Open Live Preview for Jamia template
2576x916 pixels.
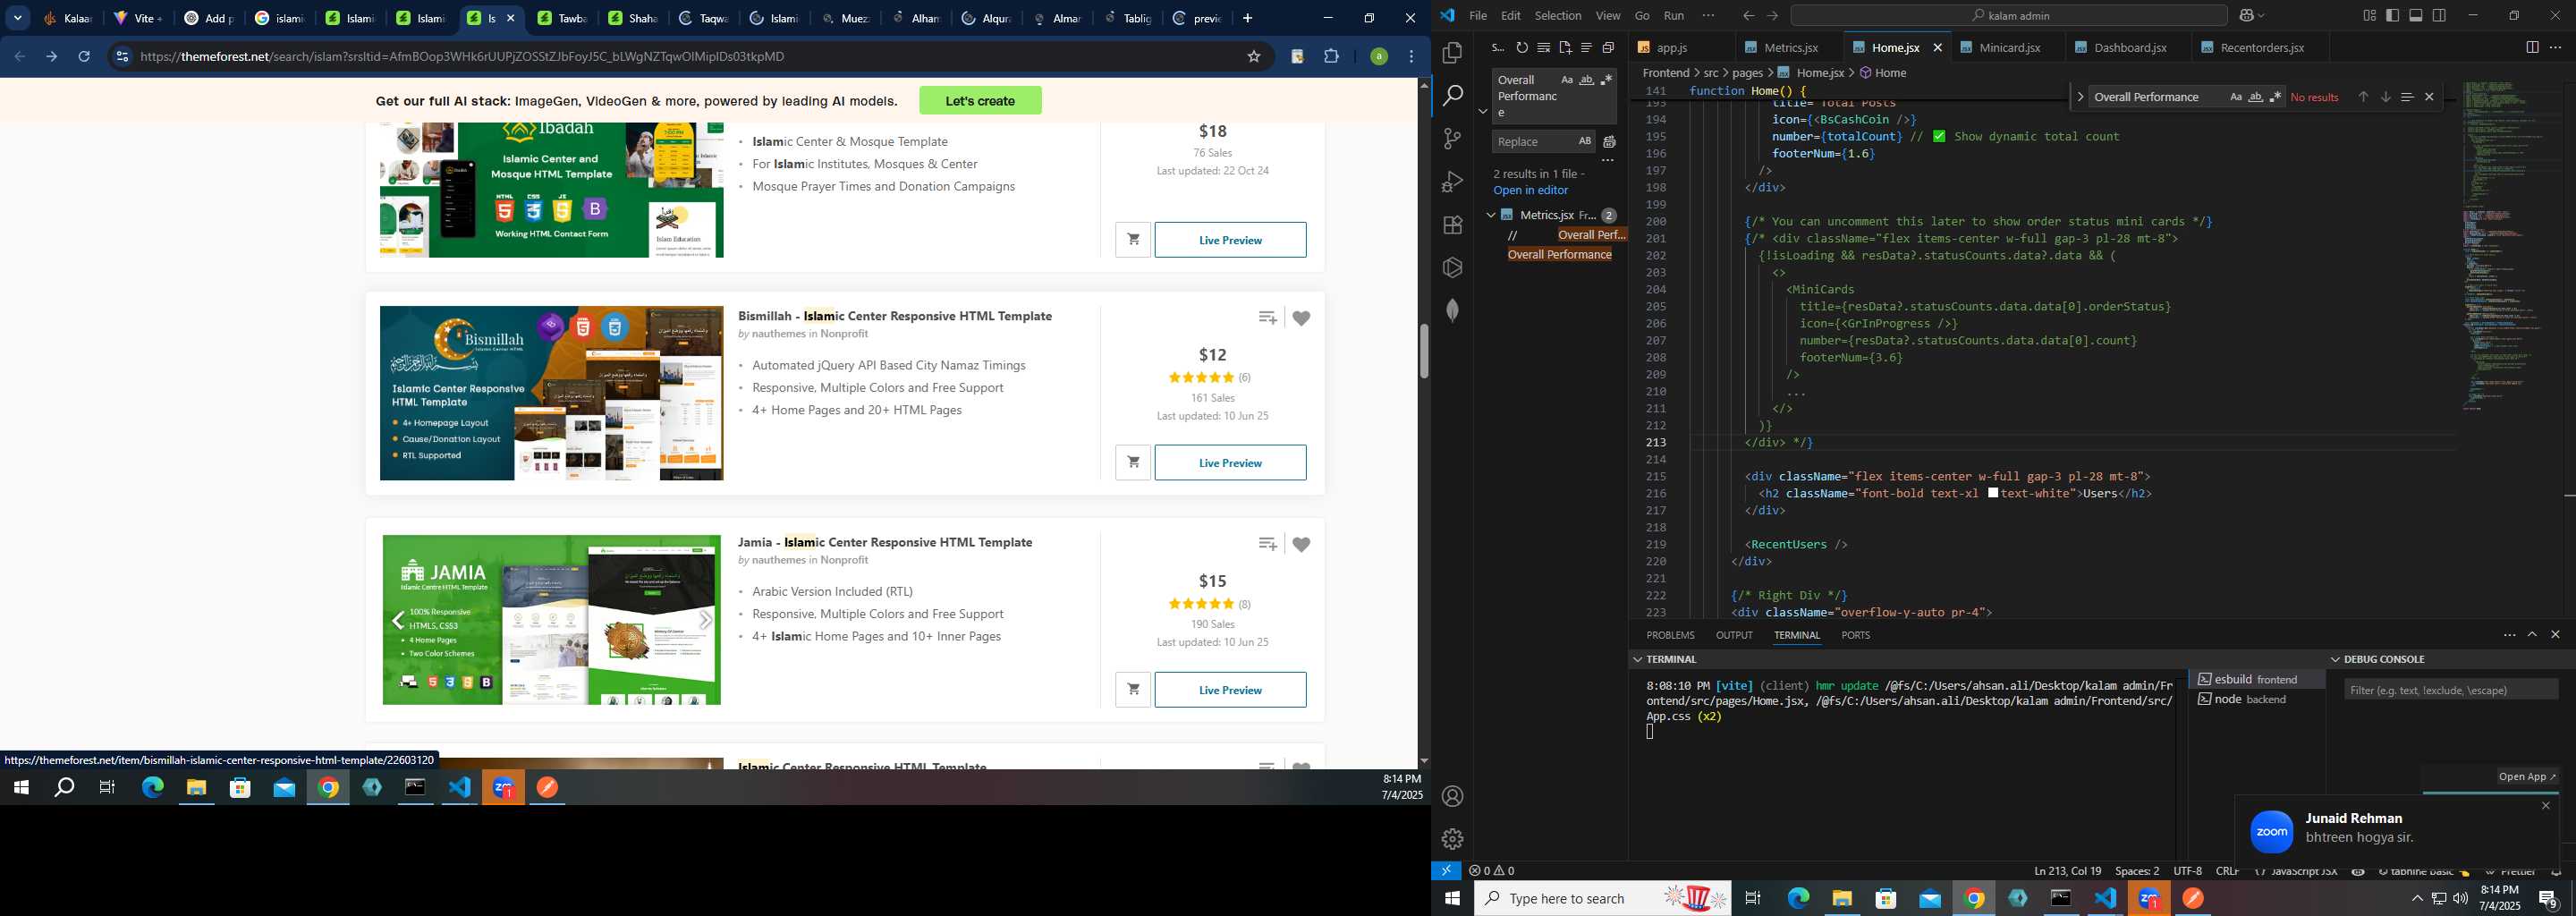[x=1230, y=690]
